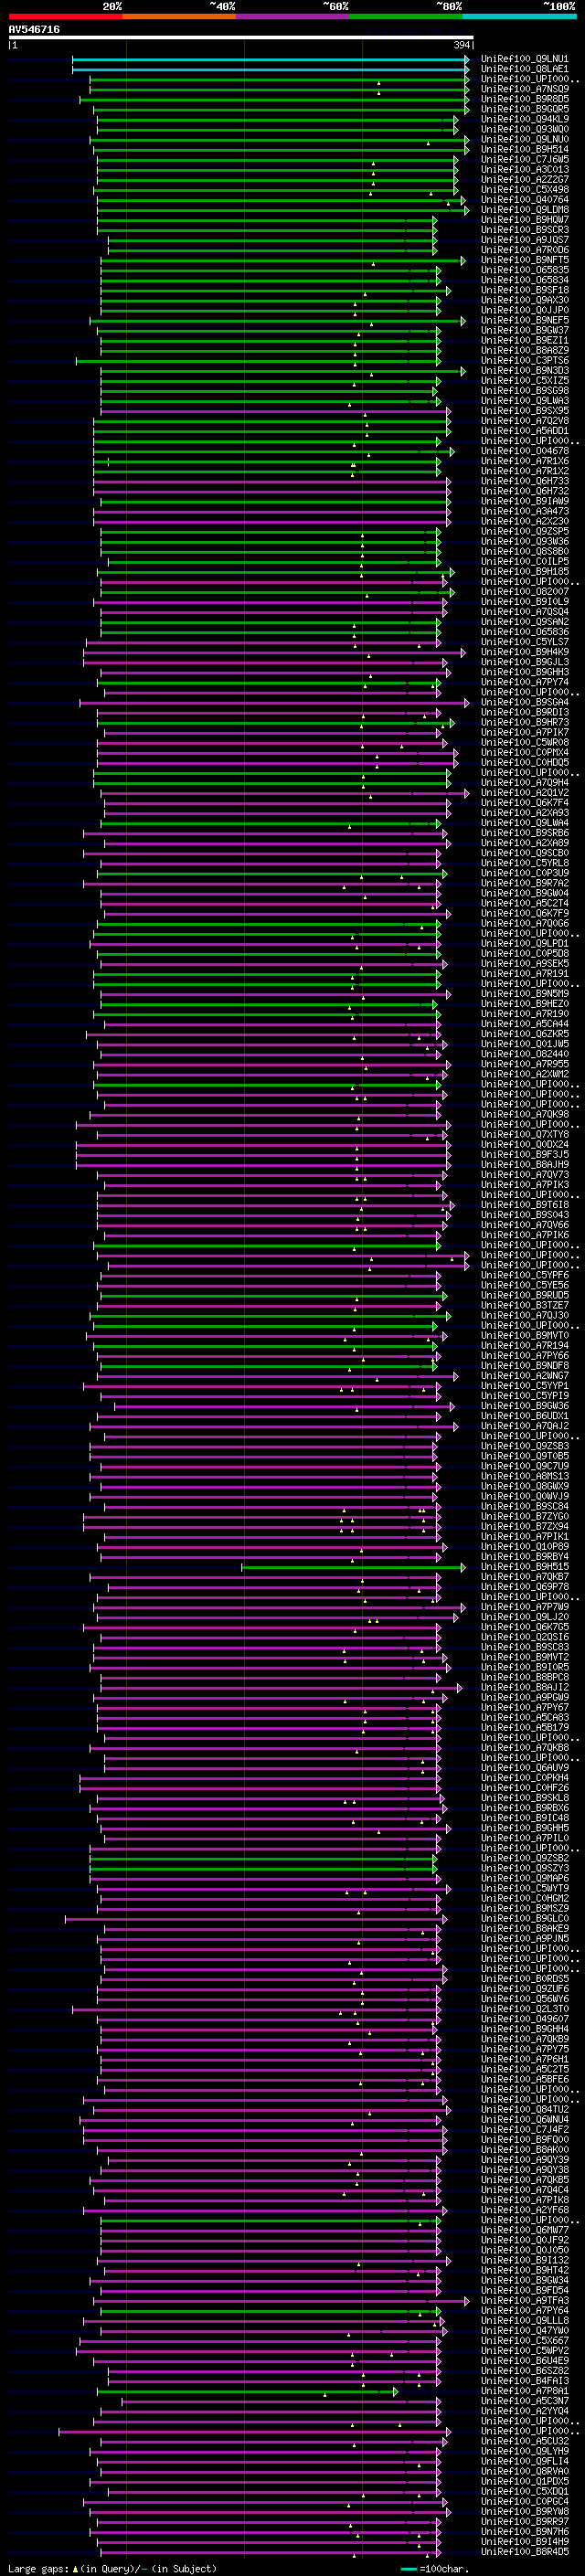Click the UniRef100_A8MS13 hit name

pos(525,1476)
